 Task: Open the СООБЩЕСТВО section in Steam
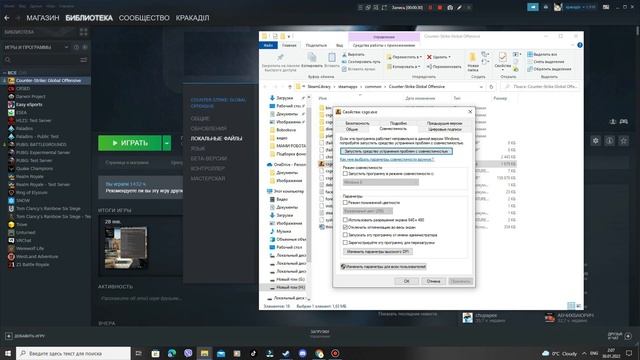point(144,18)
